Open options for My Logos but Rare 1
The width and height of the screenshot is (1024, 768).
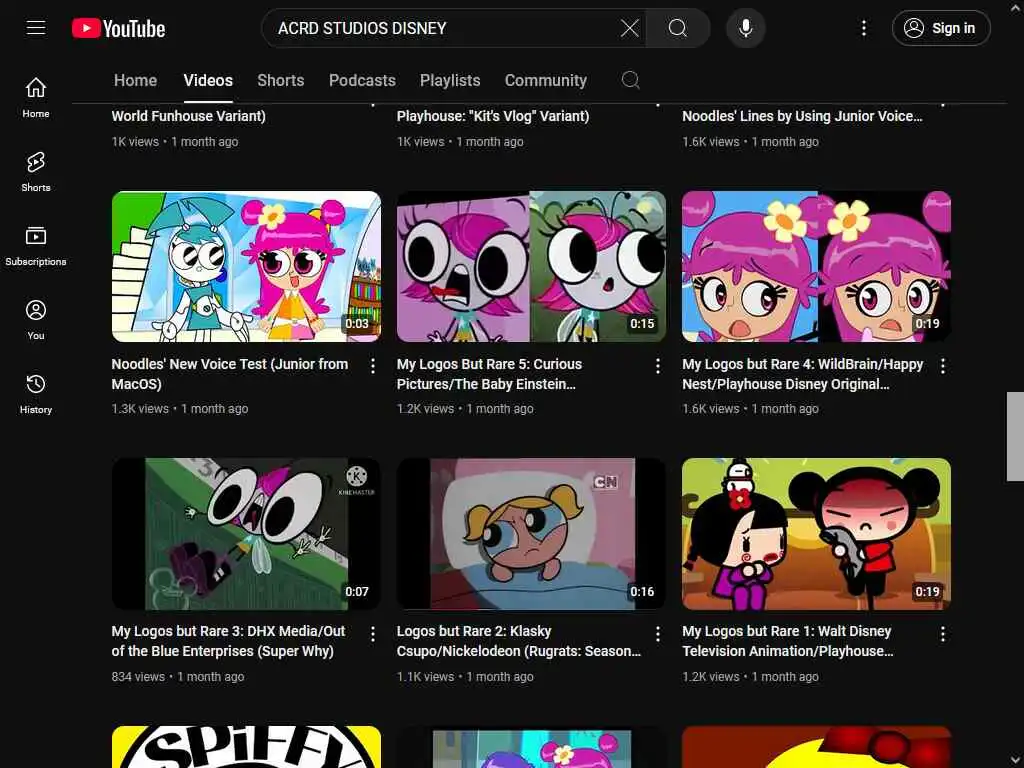coord(943,633)
